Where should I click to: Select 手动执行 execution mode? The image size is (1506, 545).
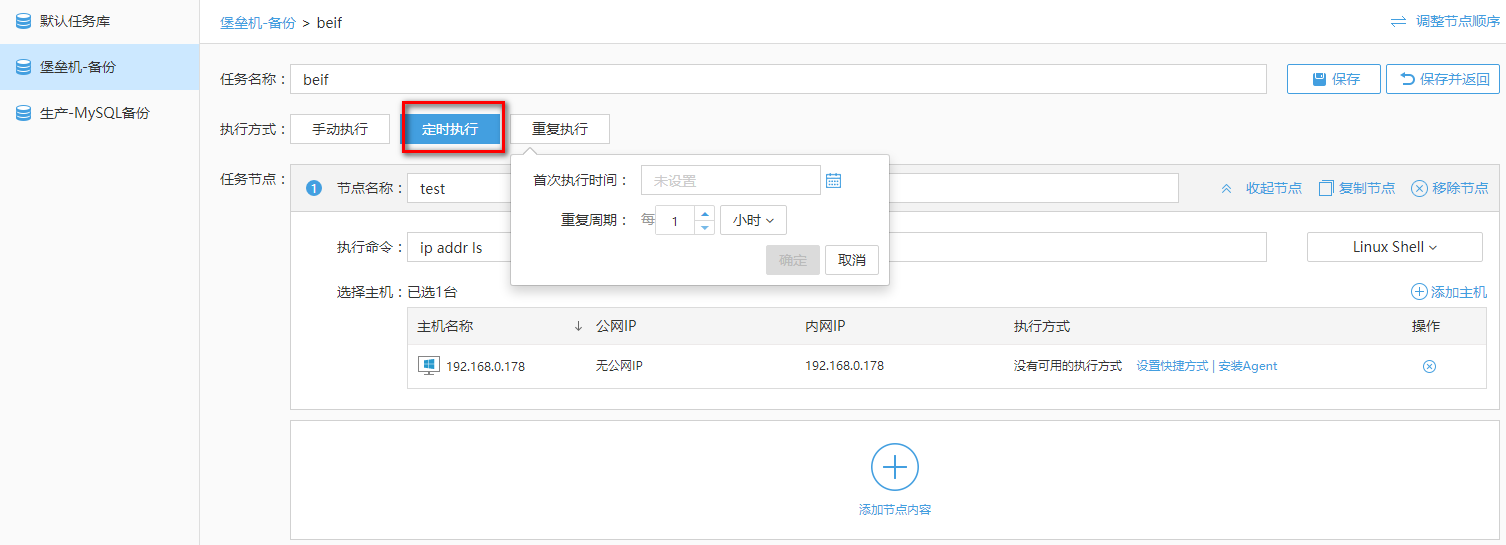click(339, 129)
